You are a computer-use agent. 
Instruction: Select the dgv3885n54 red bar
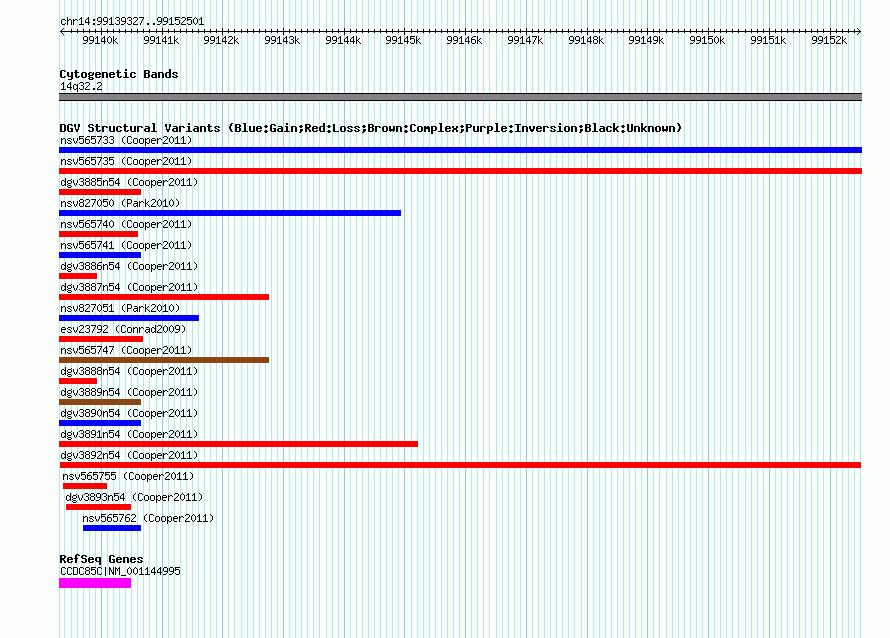click(x=100, y=192)
